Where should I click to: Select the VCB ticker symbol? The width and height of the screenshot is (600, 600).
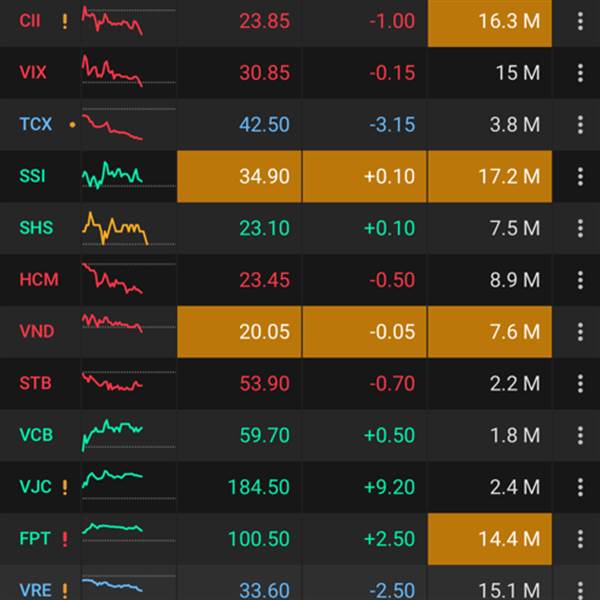tap(36, 435)
